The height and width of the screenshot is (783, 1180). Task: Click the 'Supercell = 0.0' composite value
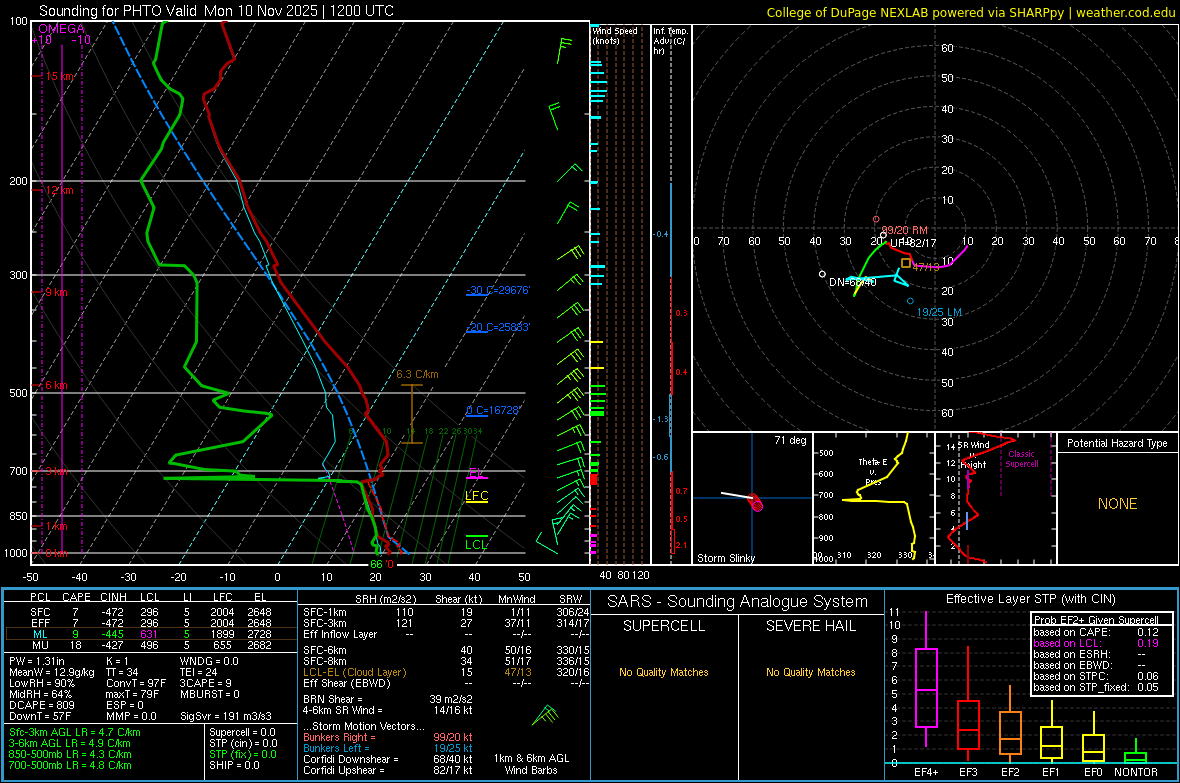point(242,733)
